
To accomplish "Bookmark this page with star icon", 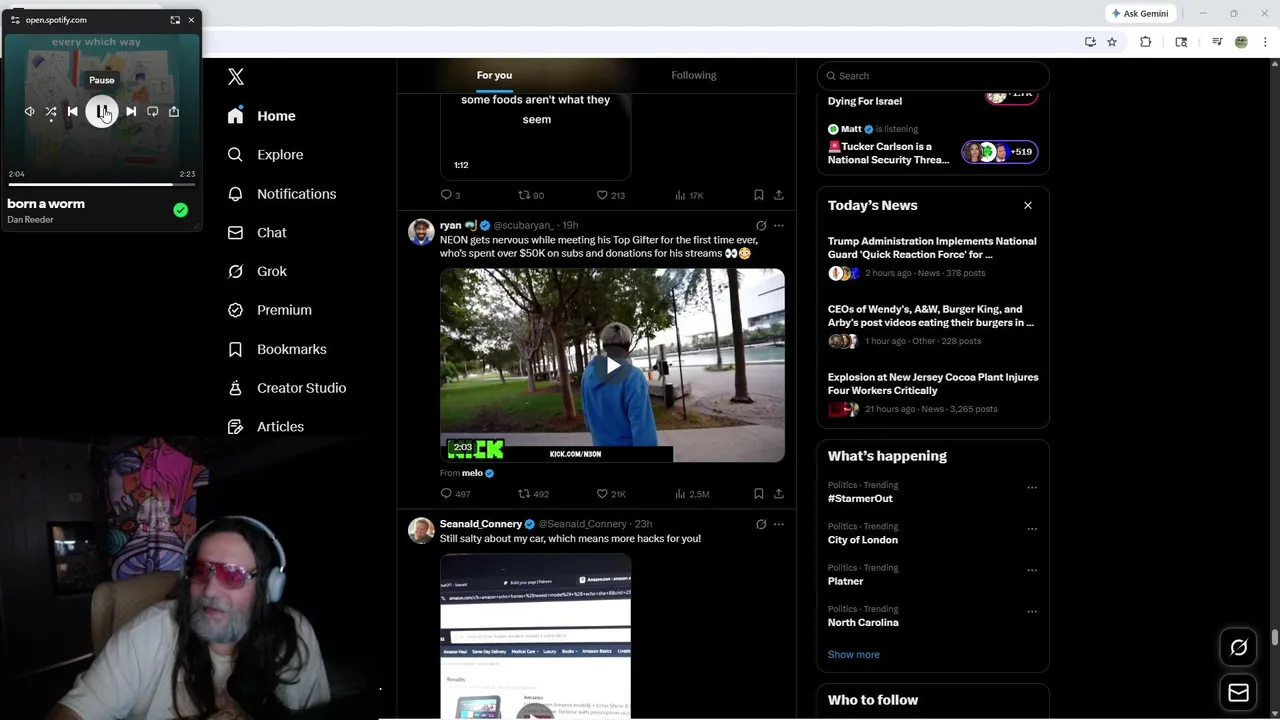I will coord(1111,42).
